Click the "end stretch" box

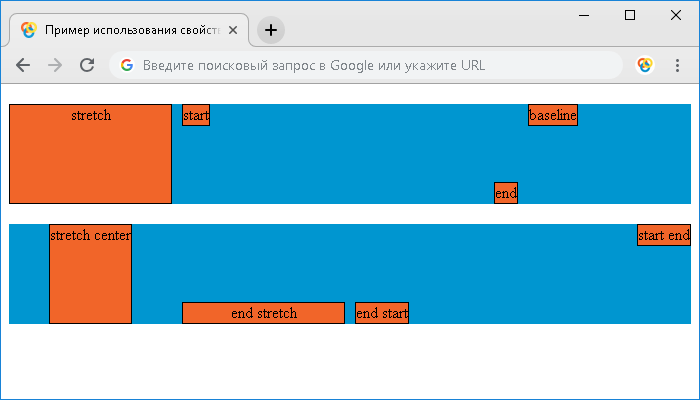tap(263, 313)
